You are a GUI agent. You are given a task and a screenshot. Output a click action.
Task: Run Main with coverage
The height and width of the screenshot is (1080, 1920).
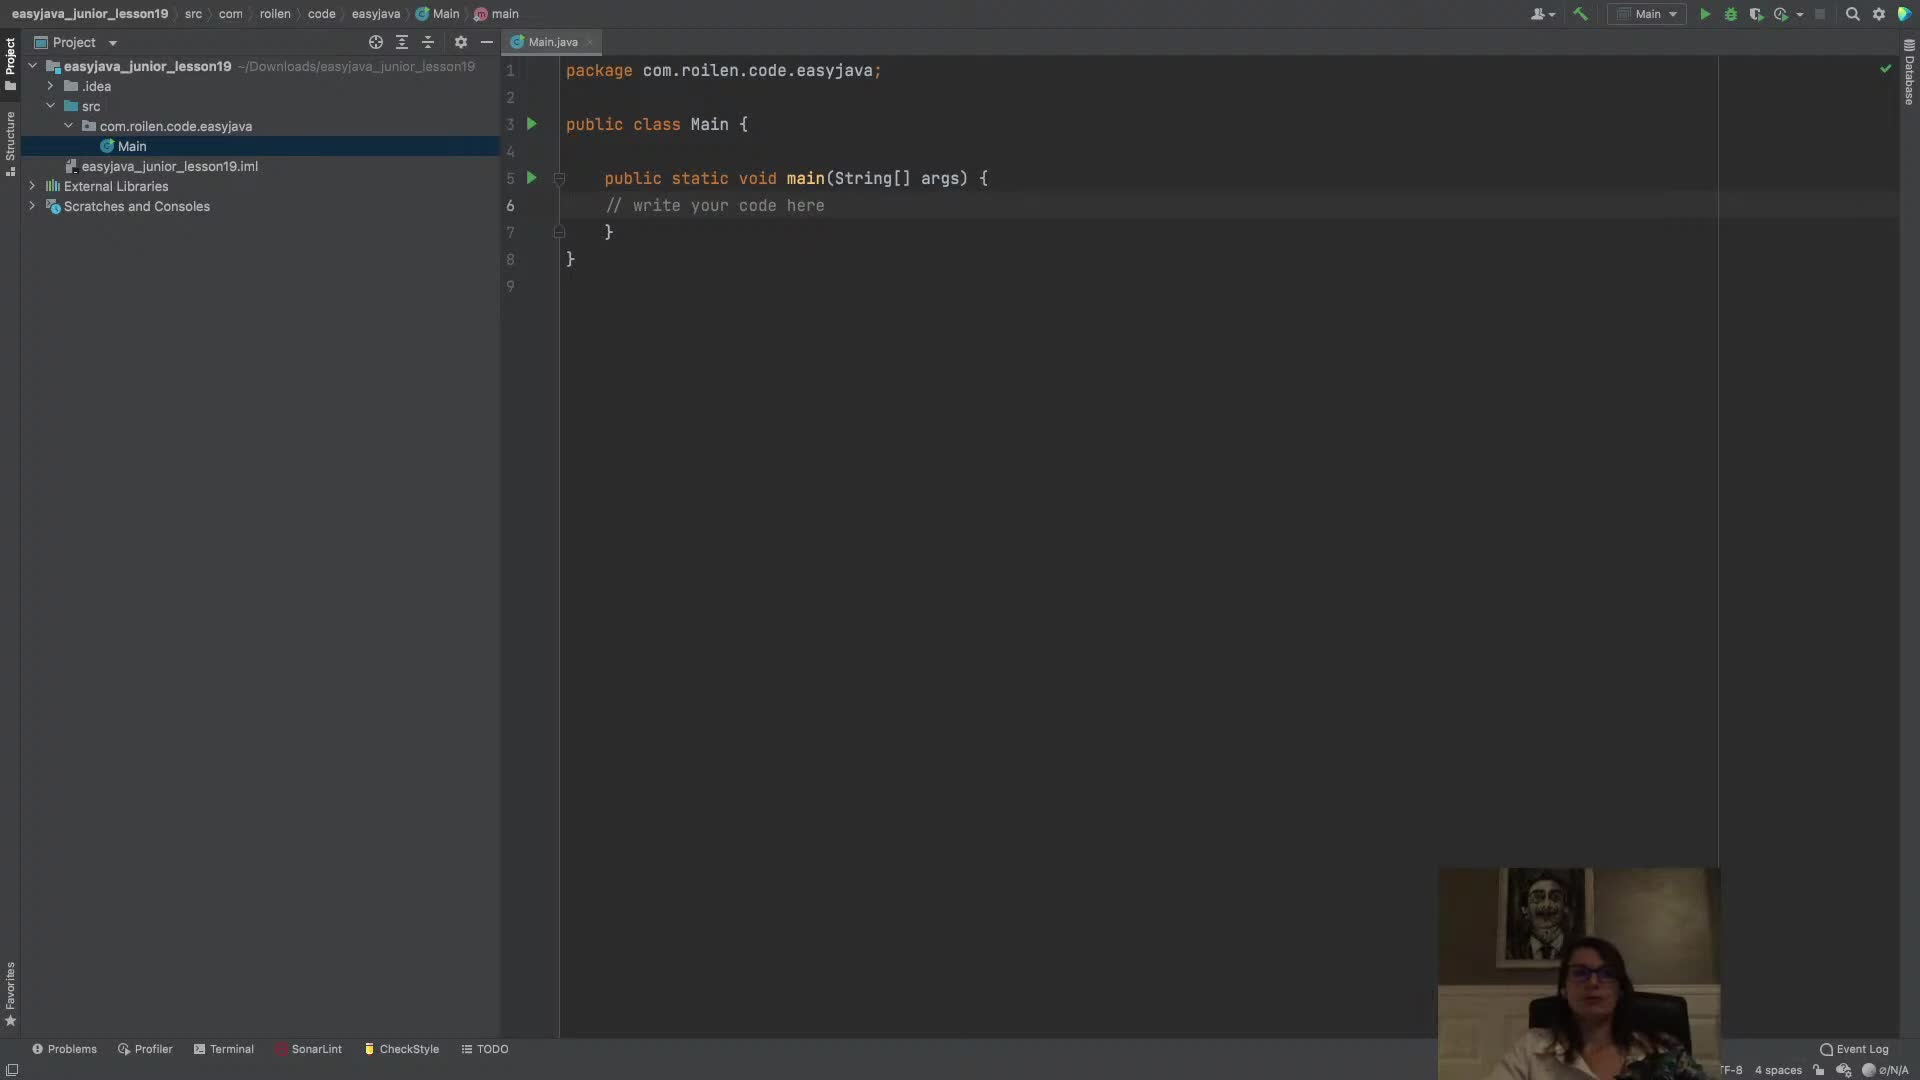coord(1756,14)
